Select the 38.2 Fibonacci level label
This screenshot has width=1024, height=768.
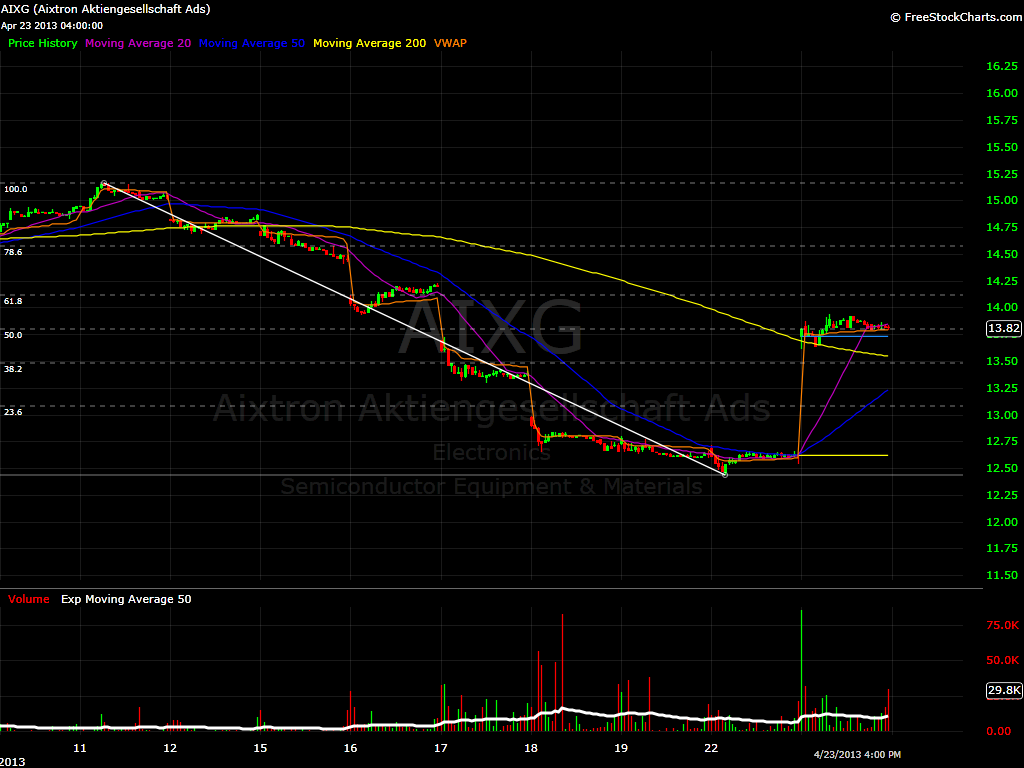click(x=12, y=369)
